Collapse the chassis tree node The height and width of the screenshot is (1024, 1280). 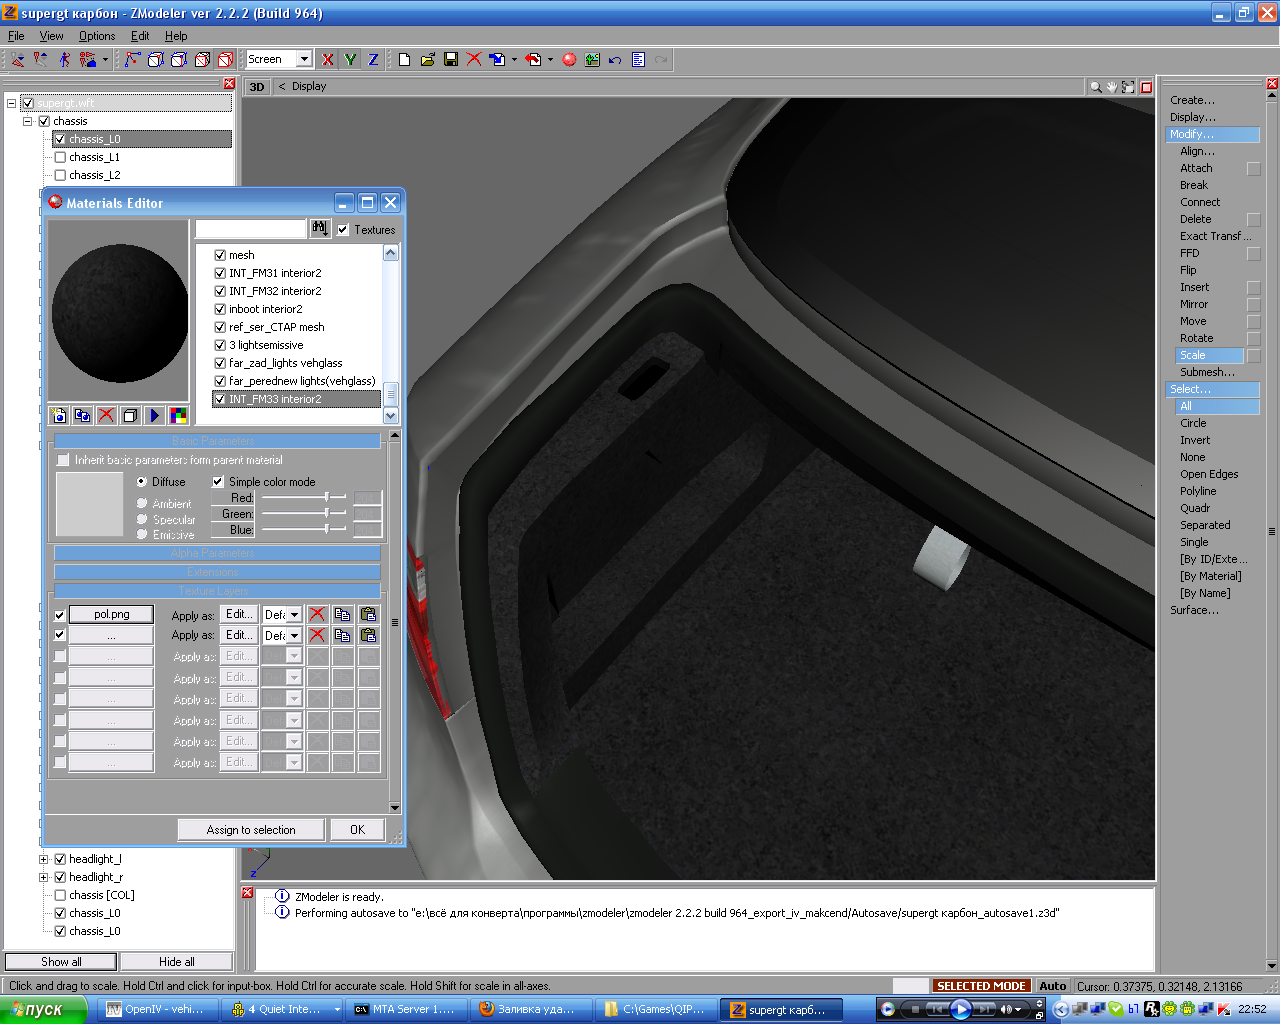tap(28, 121)
